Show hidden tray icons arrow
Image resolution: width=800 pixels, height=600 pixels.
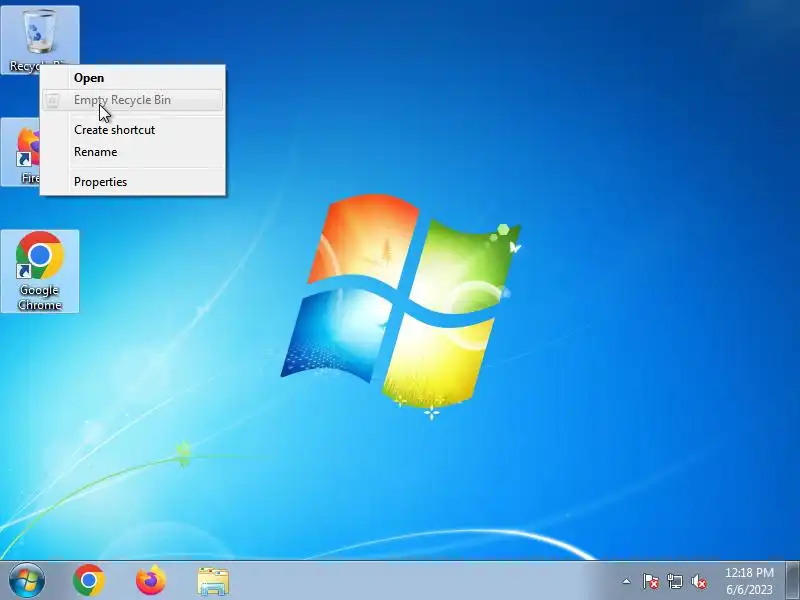(x=627, y=581)
